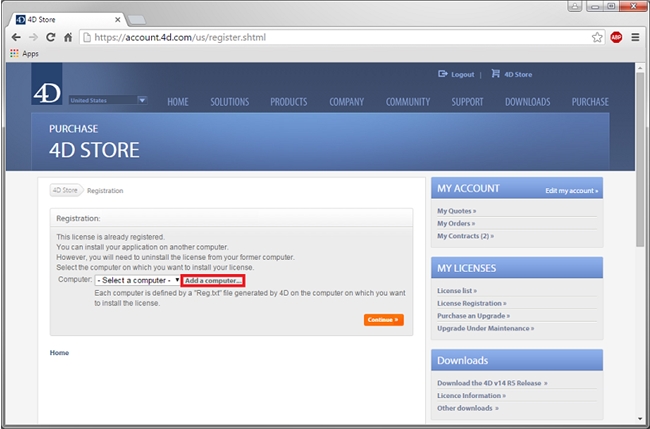Open the PRODUCTS navigation menu
Screen dimensions: 650x429
pos(288,102)
